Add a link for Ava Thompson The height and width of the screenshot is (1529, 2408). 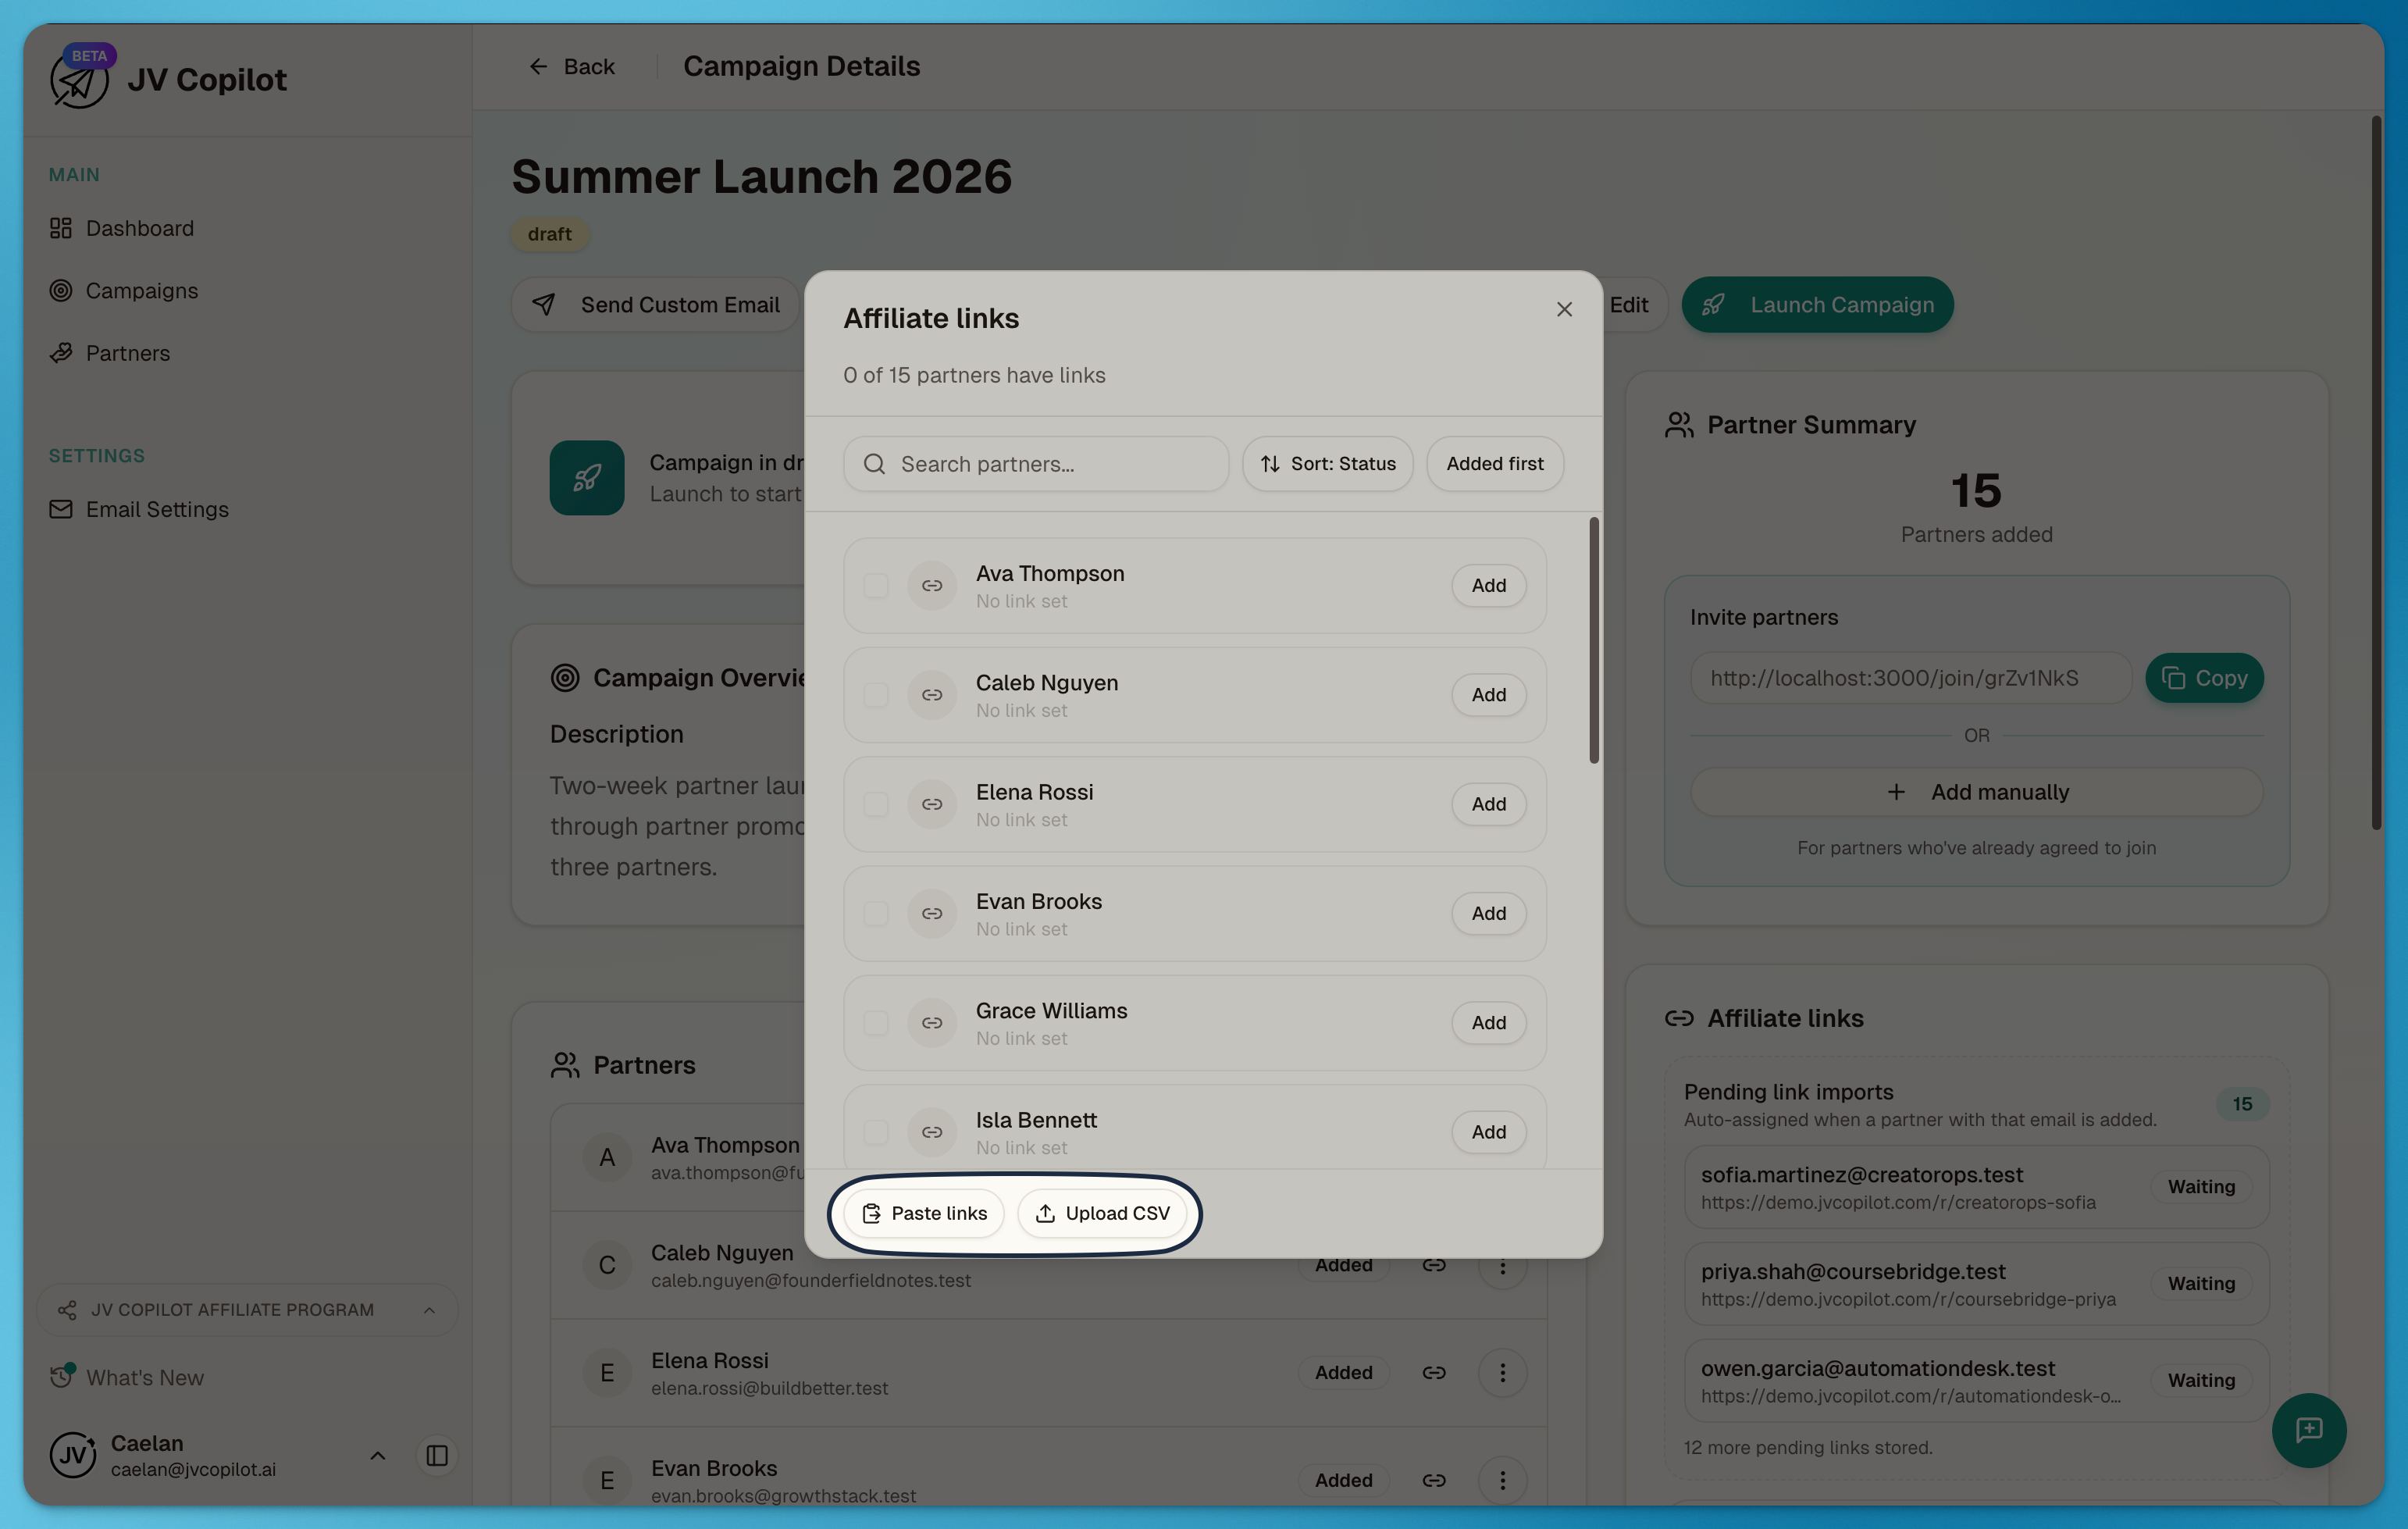point(1488,586)
